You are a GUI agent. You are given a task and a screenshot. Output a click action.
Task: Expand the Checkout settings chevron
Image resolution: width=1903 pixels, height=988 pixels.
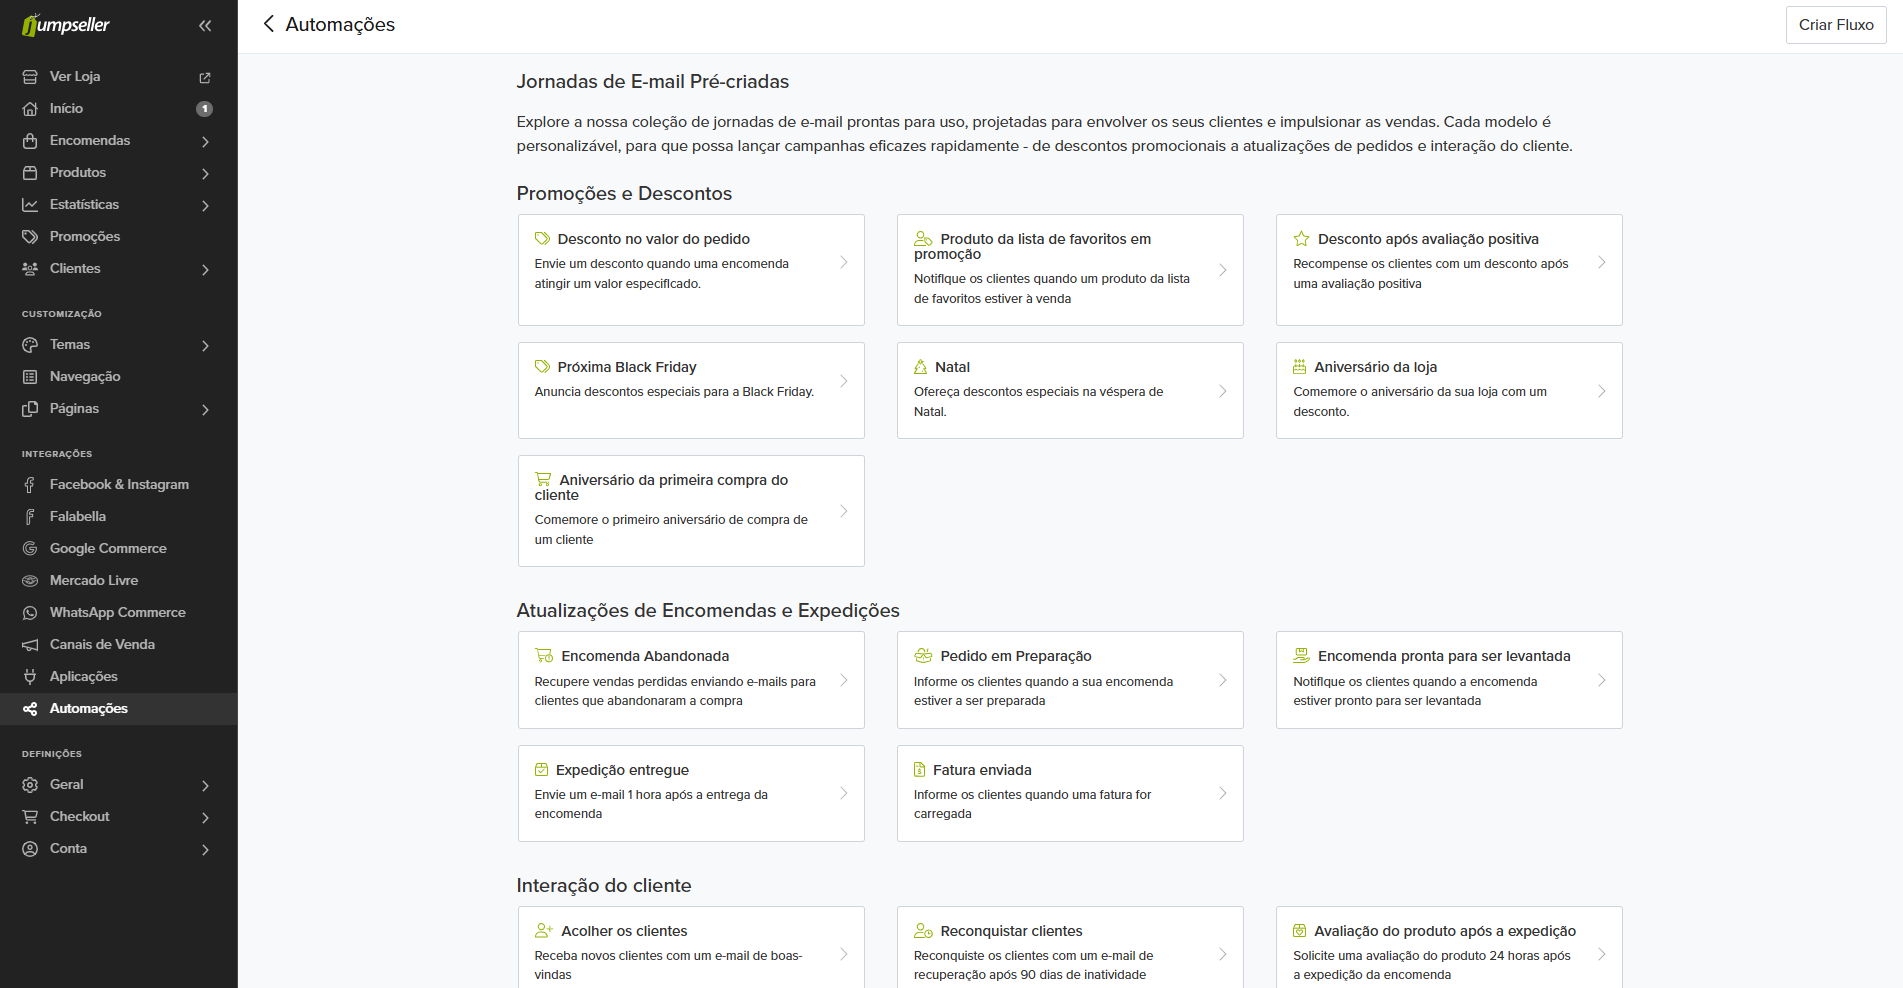(205, 818)
